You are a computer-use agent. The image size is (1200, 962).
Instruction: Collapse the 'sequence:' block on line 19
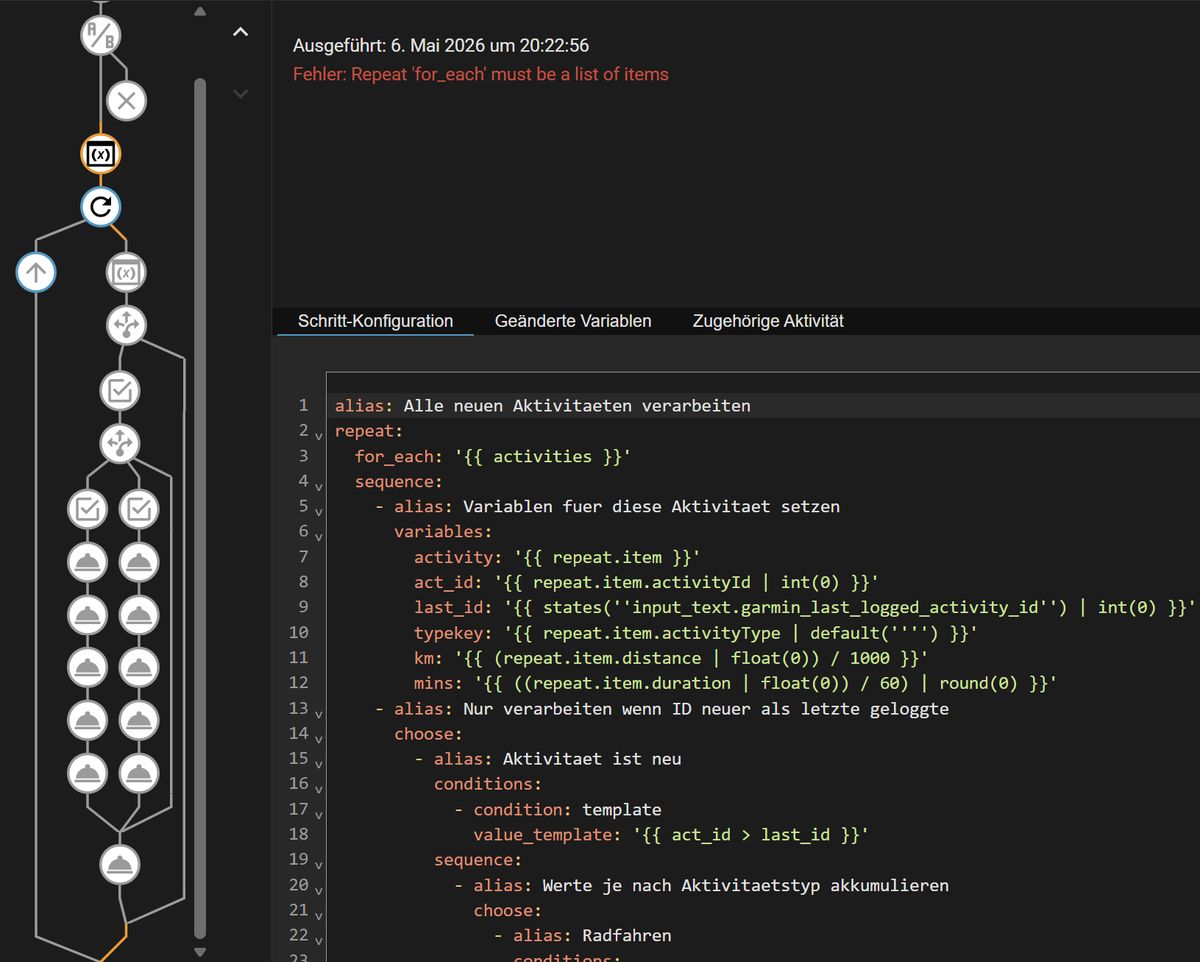pos(318,866)
